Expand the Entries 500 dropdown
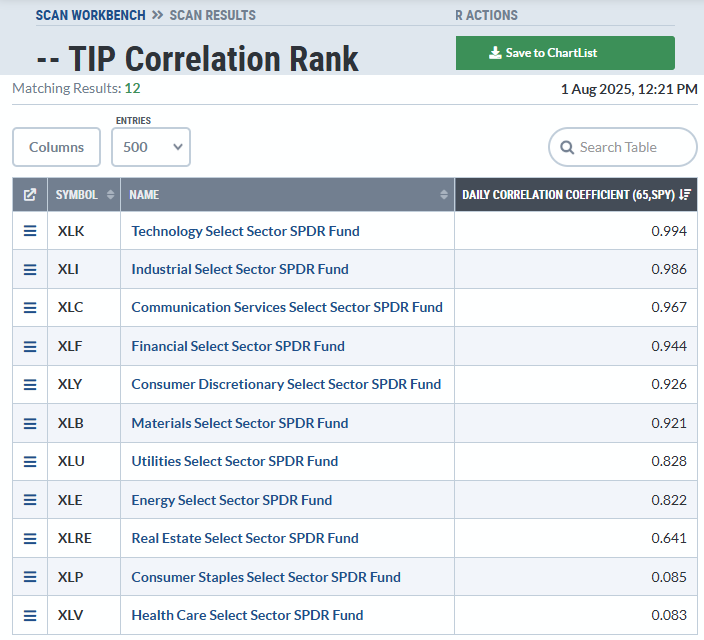Image resolution: width=704 pixels, height=640 pixels. pyautogui.click(x=151, y=147)
